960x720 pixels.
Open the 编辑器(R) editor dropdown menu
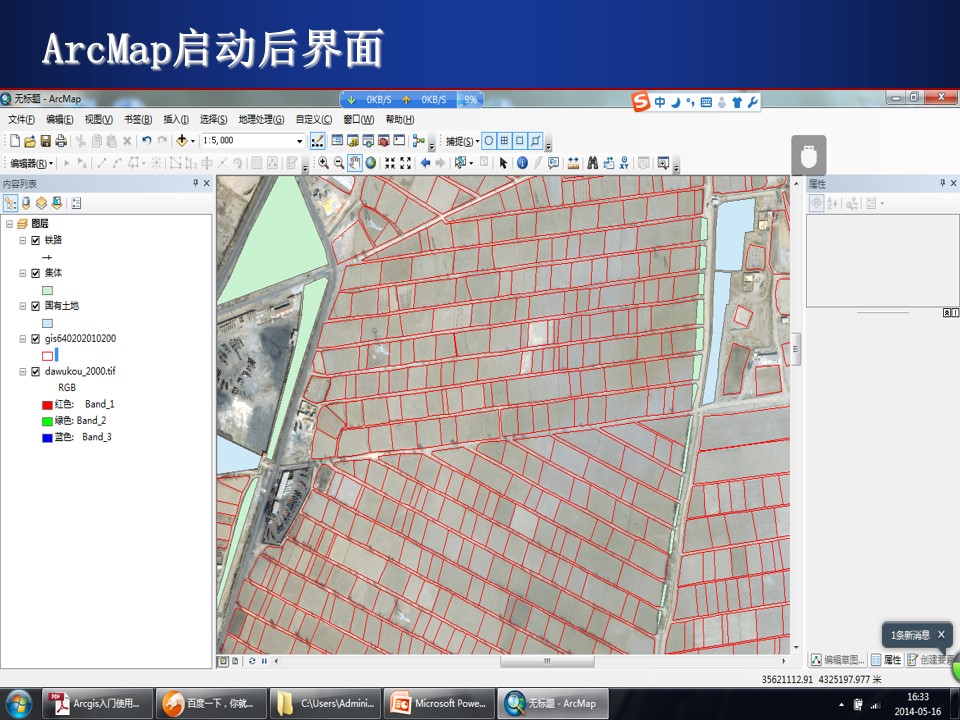coord(32,163)
